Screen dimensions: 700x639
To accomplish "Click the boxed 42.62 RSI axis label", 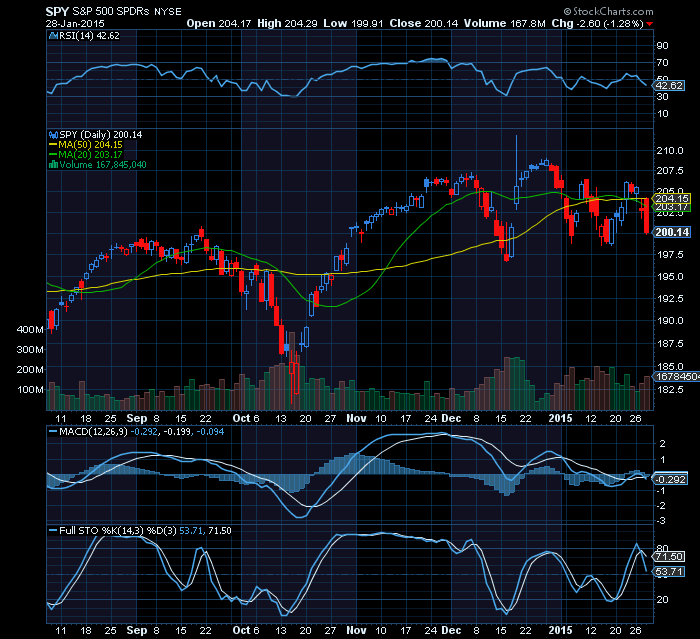I will click(668, 85).
